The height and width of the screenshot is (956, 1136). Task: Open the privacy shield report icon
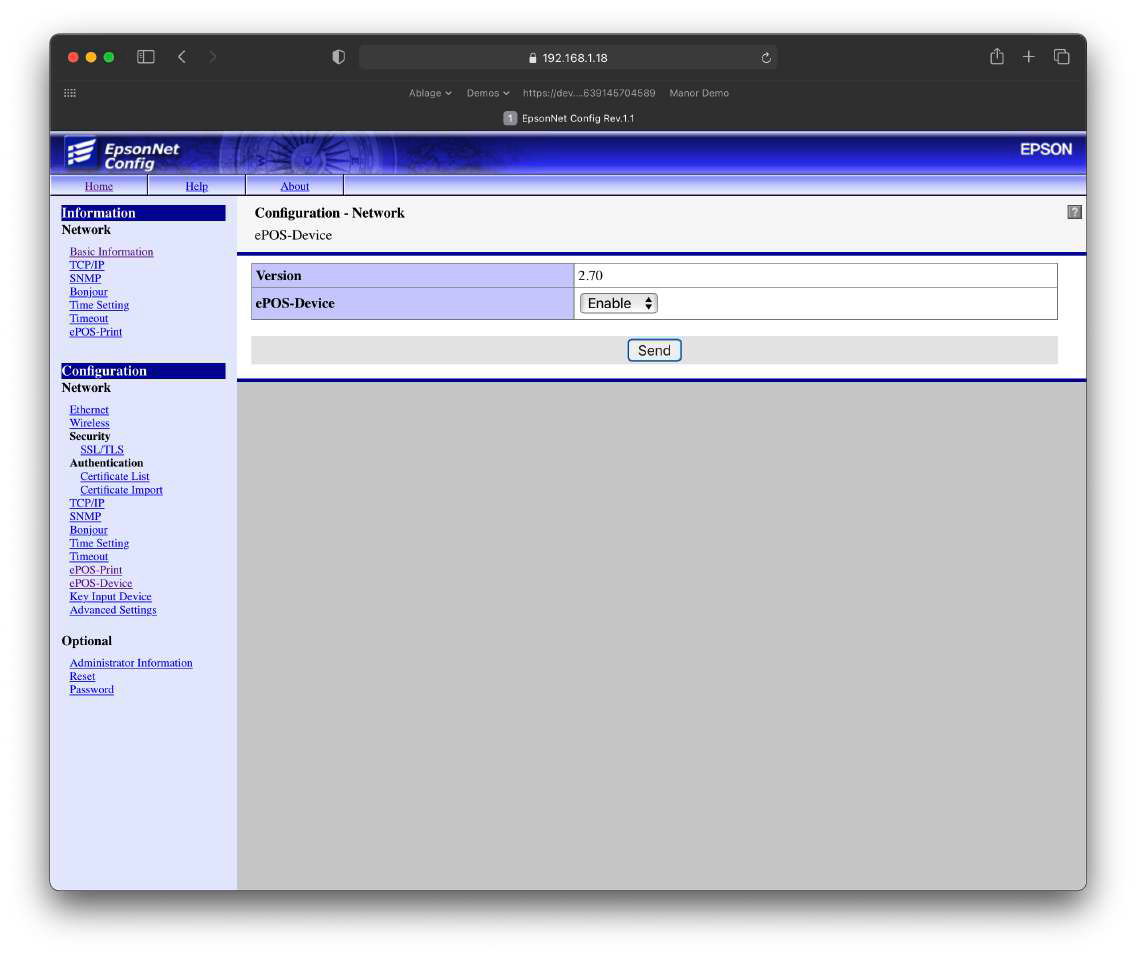click(338, 57)
